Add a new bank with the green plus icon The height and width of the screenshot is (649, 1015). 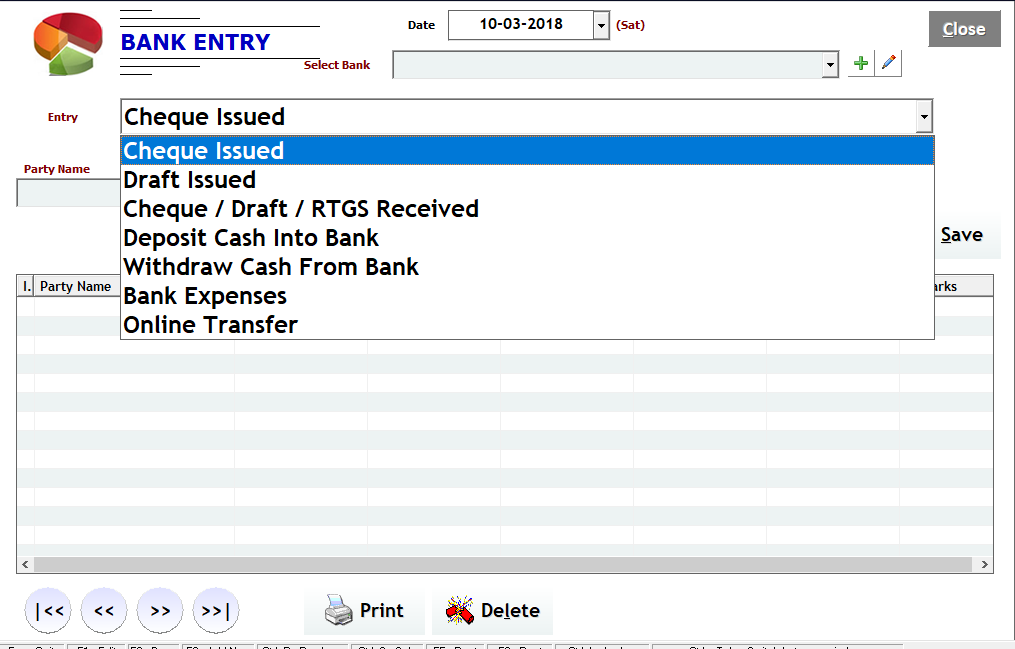click(x=861, y=63)
